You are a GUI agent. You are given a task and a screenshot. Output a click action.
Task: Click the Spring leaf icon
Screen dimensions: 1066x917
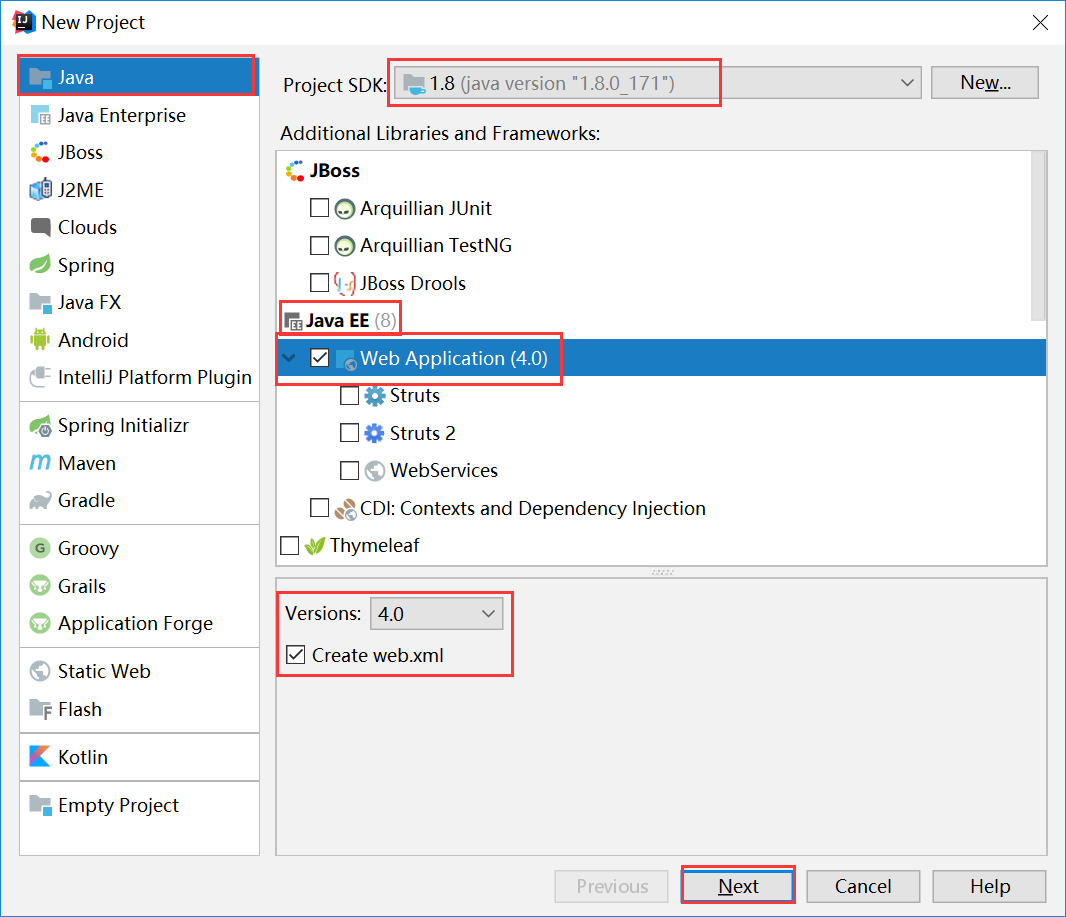point(40,264)
